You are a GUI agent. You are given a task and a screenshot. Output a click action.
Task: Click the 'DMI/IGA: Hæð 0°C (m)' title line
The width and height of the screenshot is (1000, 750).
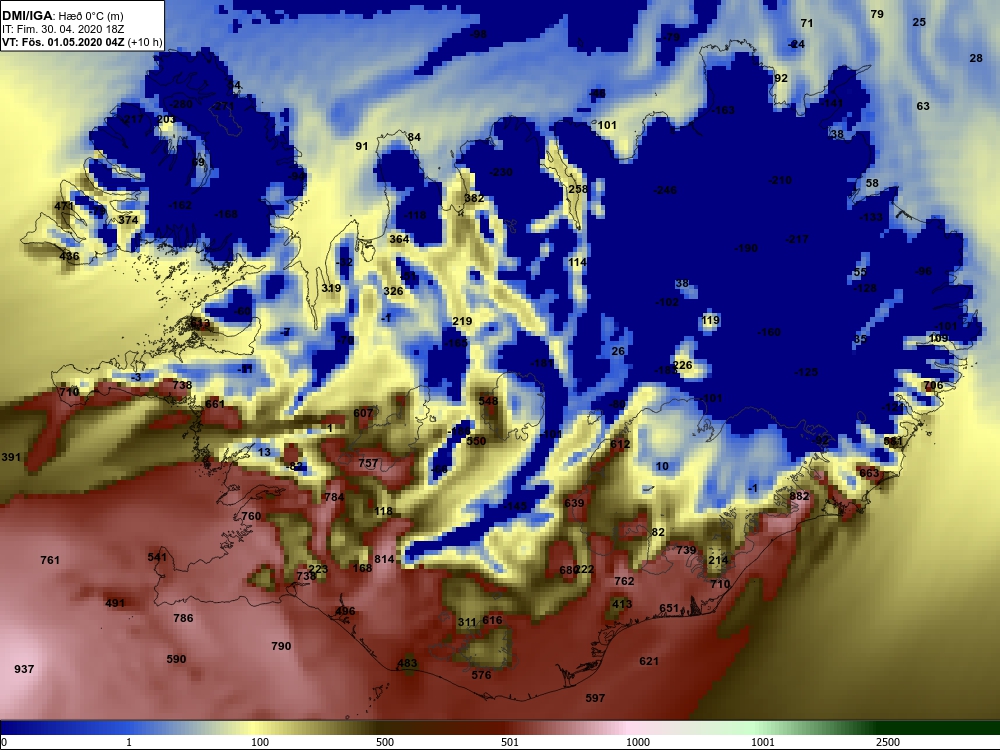point(62,15)
